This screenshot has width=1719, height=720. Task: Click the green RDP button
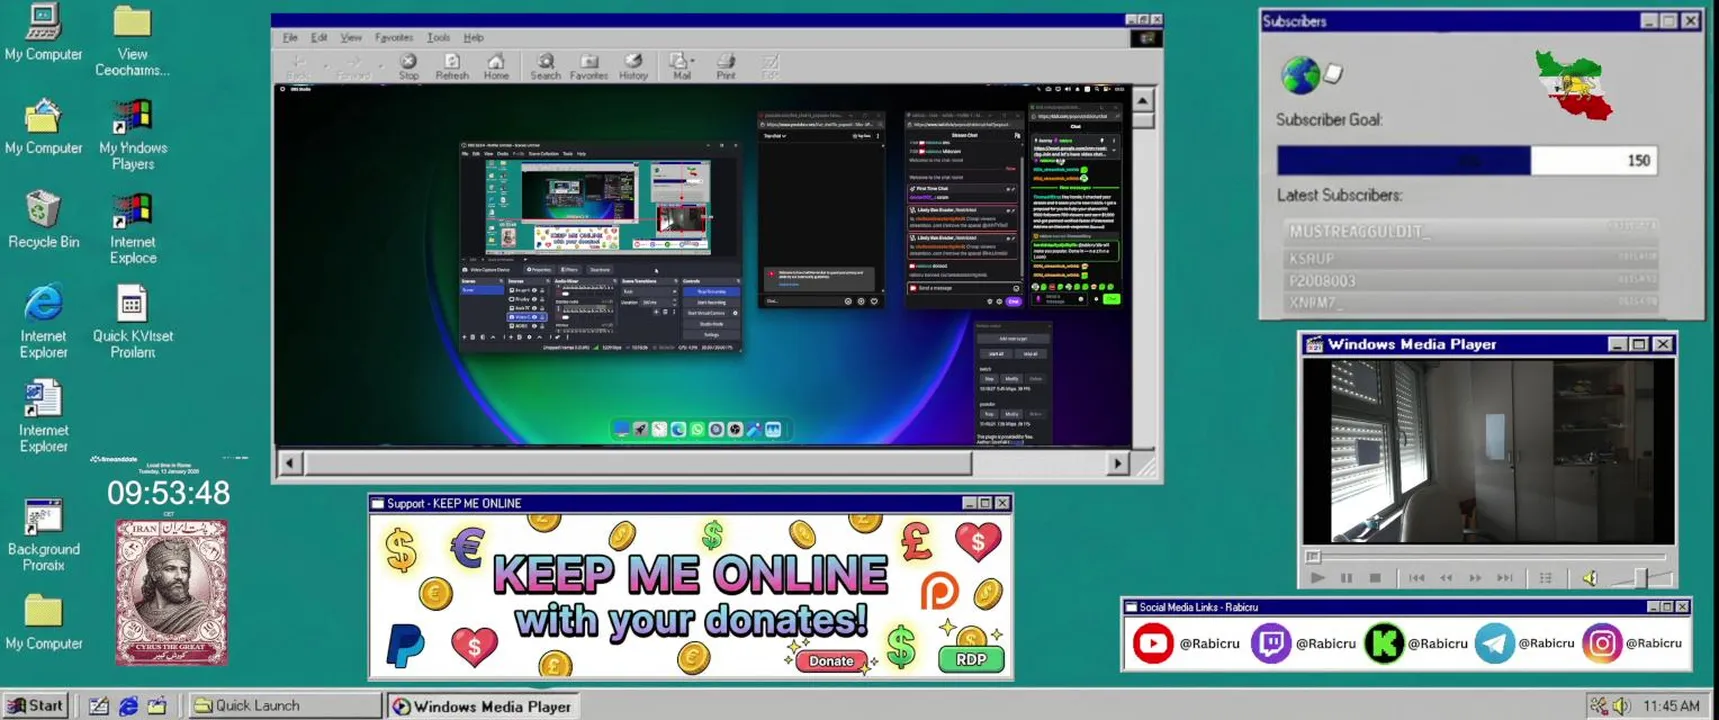tap(971, 660)
